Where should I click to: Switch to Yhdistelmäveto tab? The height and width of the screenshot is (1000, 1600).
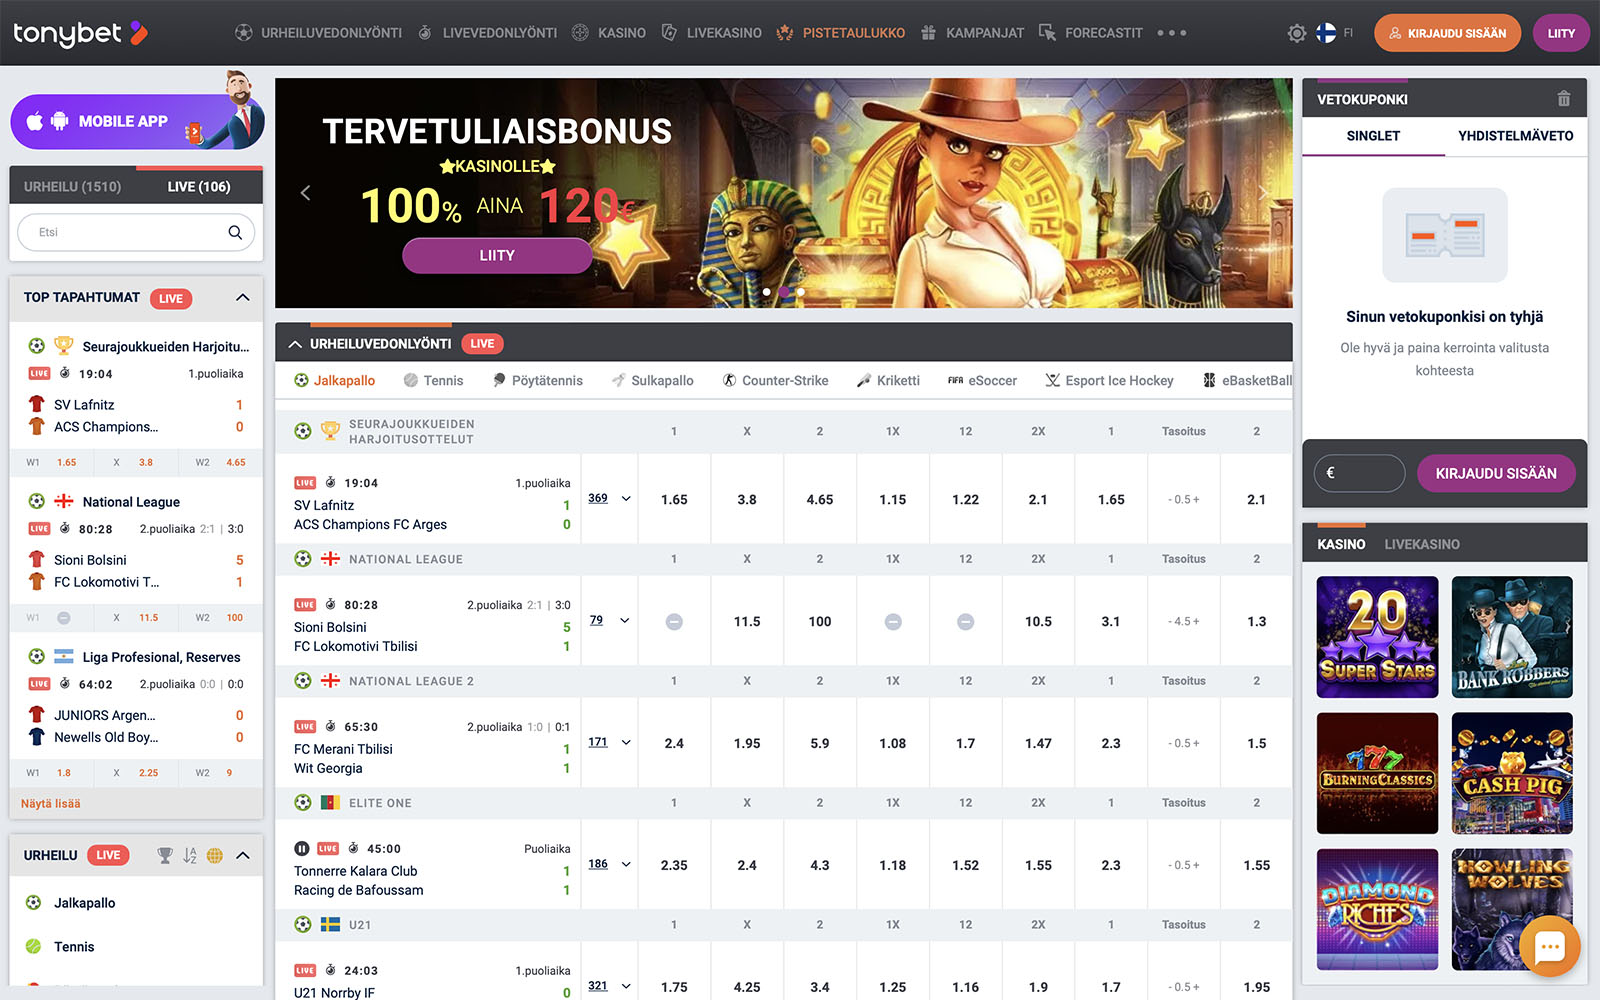click(1515, 136)
